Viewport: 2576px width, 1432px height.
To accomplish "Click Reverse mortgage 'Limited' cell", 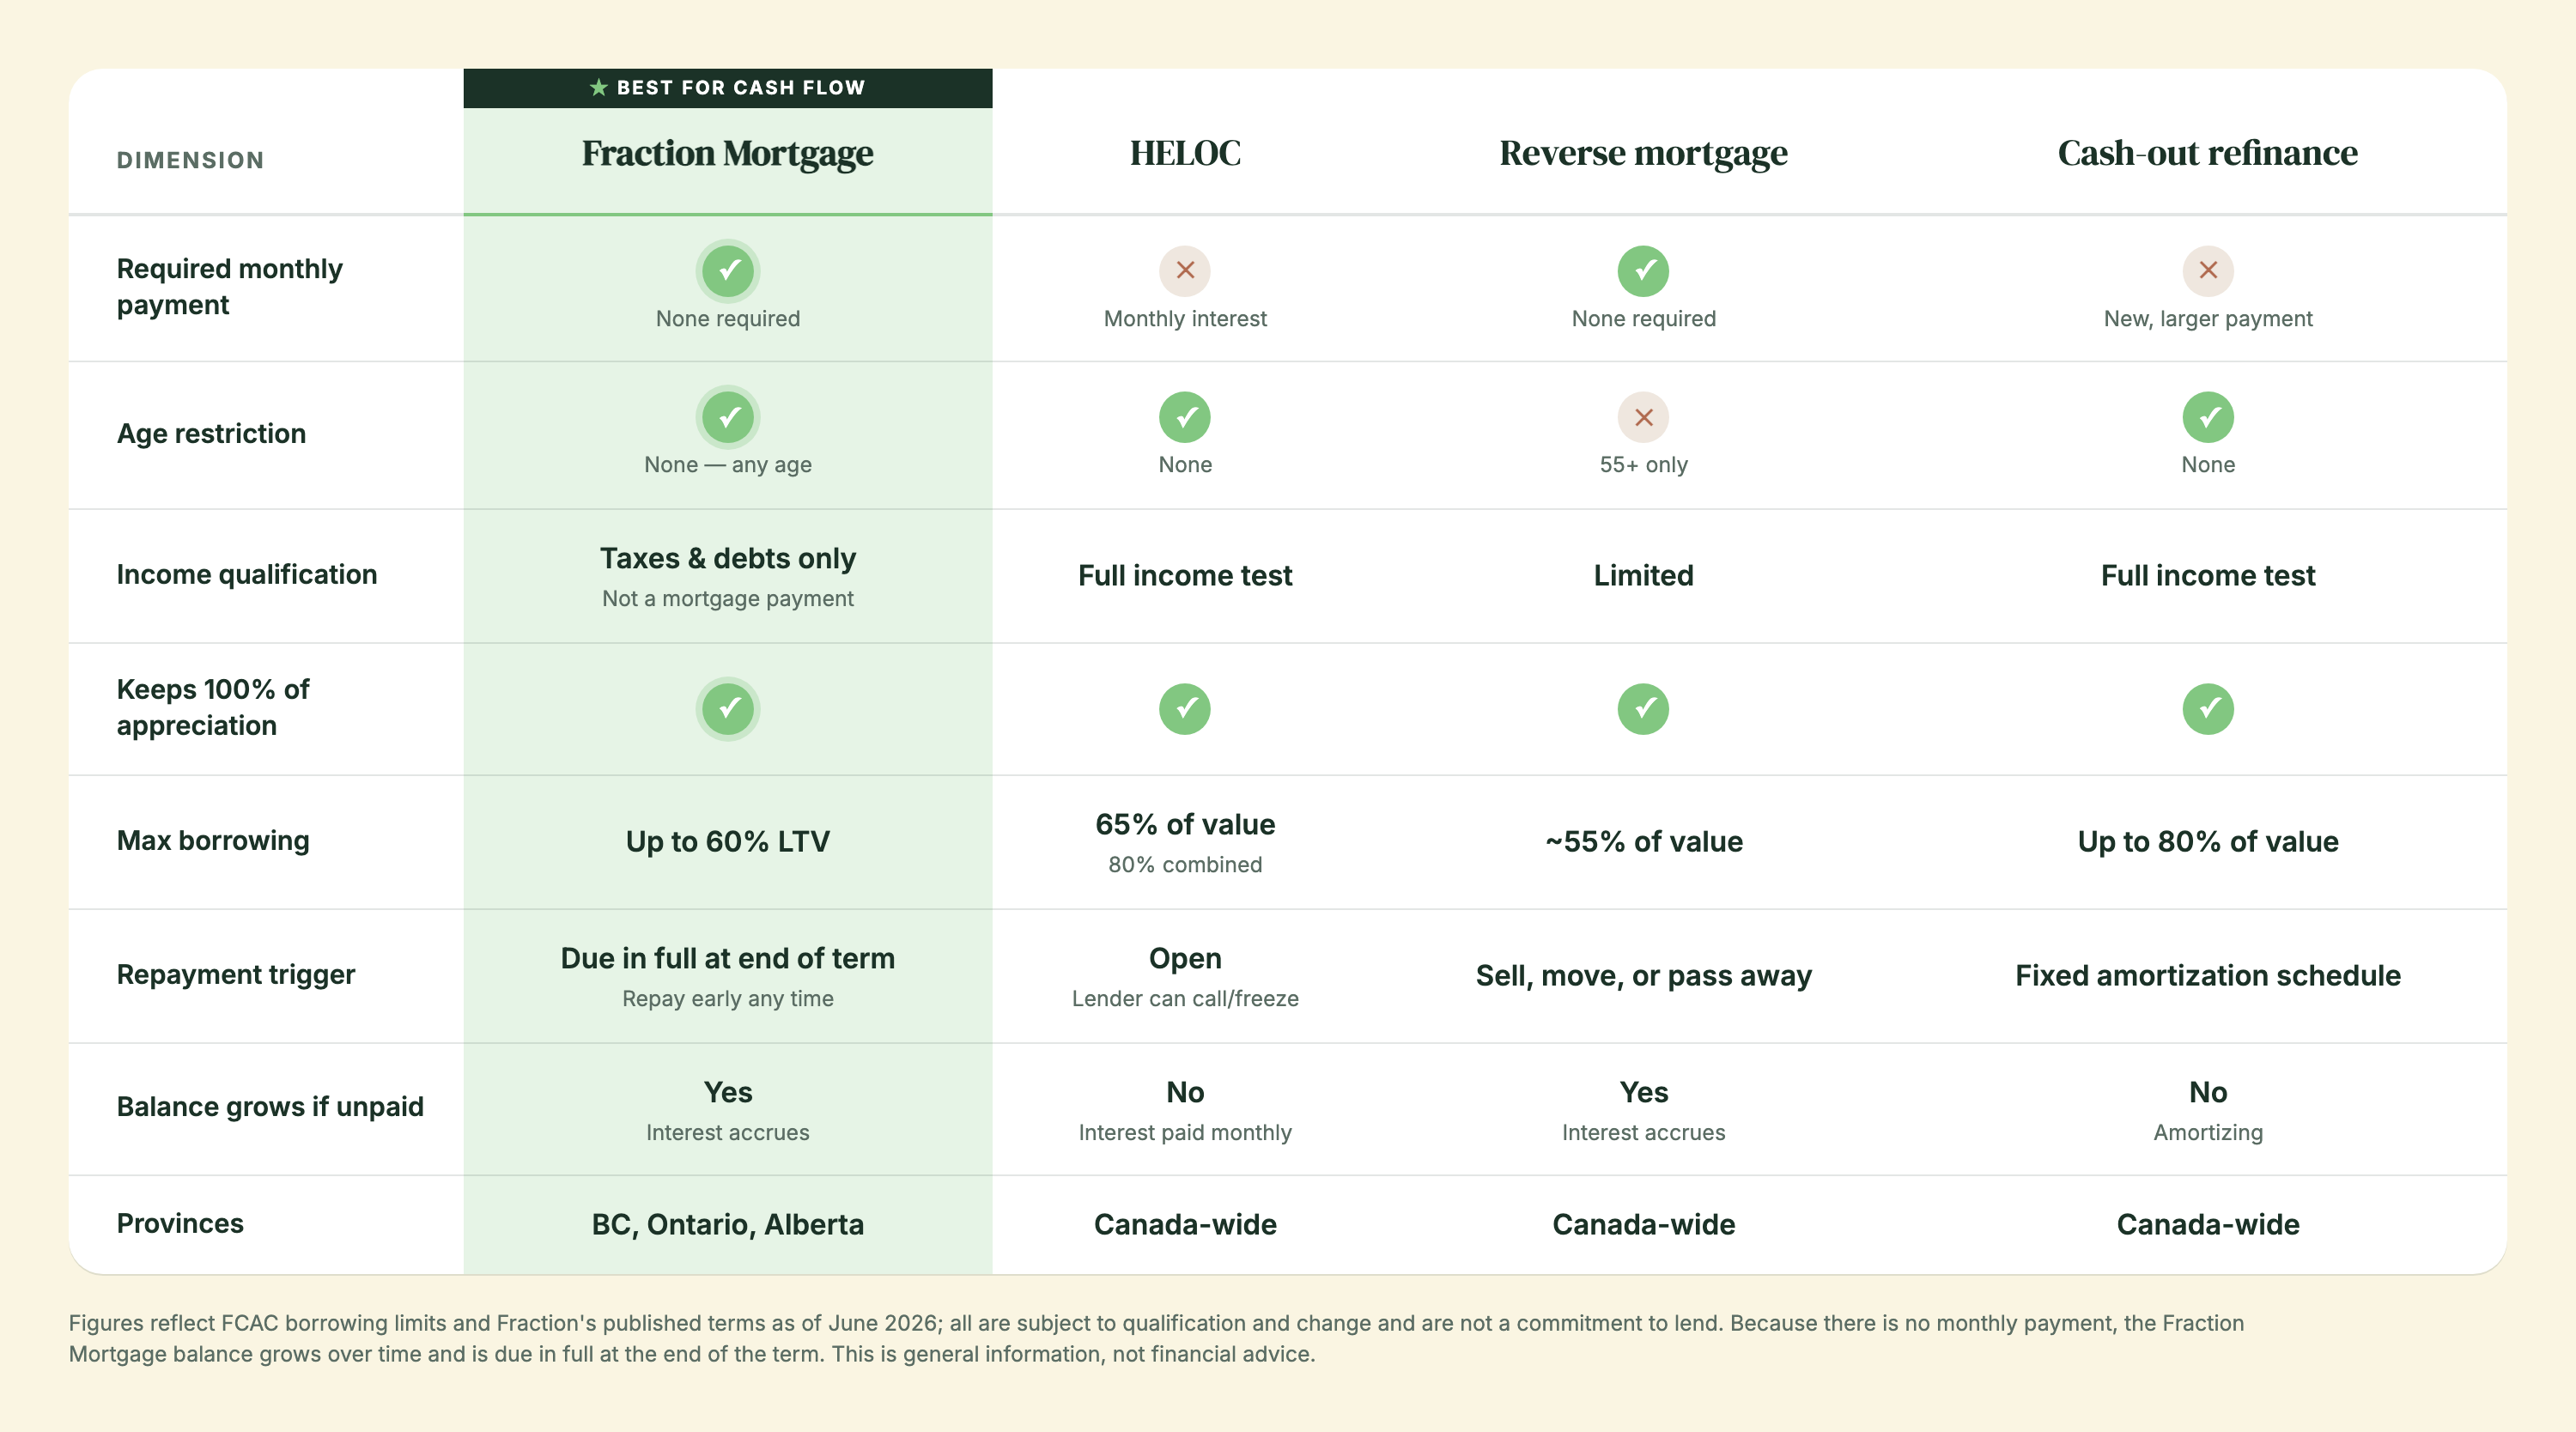I will pyautogui.click(x=1643, y=575).
